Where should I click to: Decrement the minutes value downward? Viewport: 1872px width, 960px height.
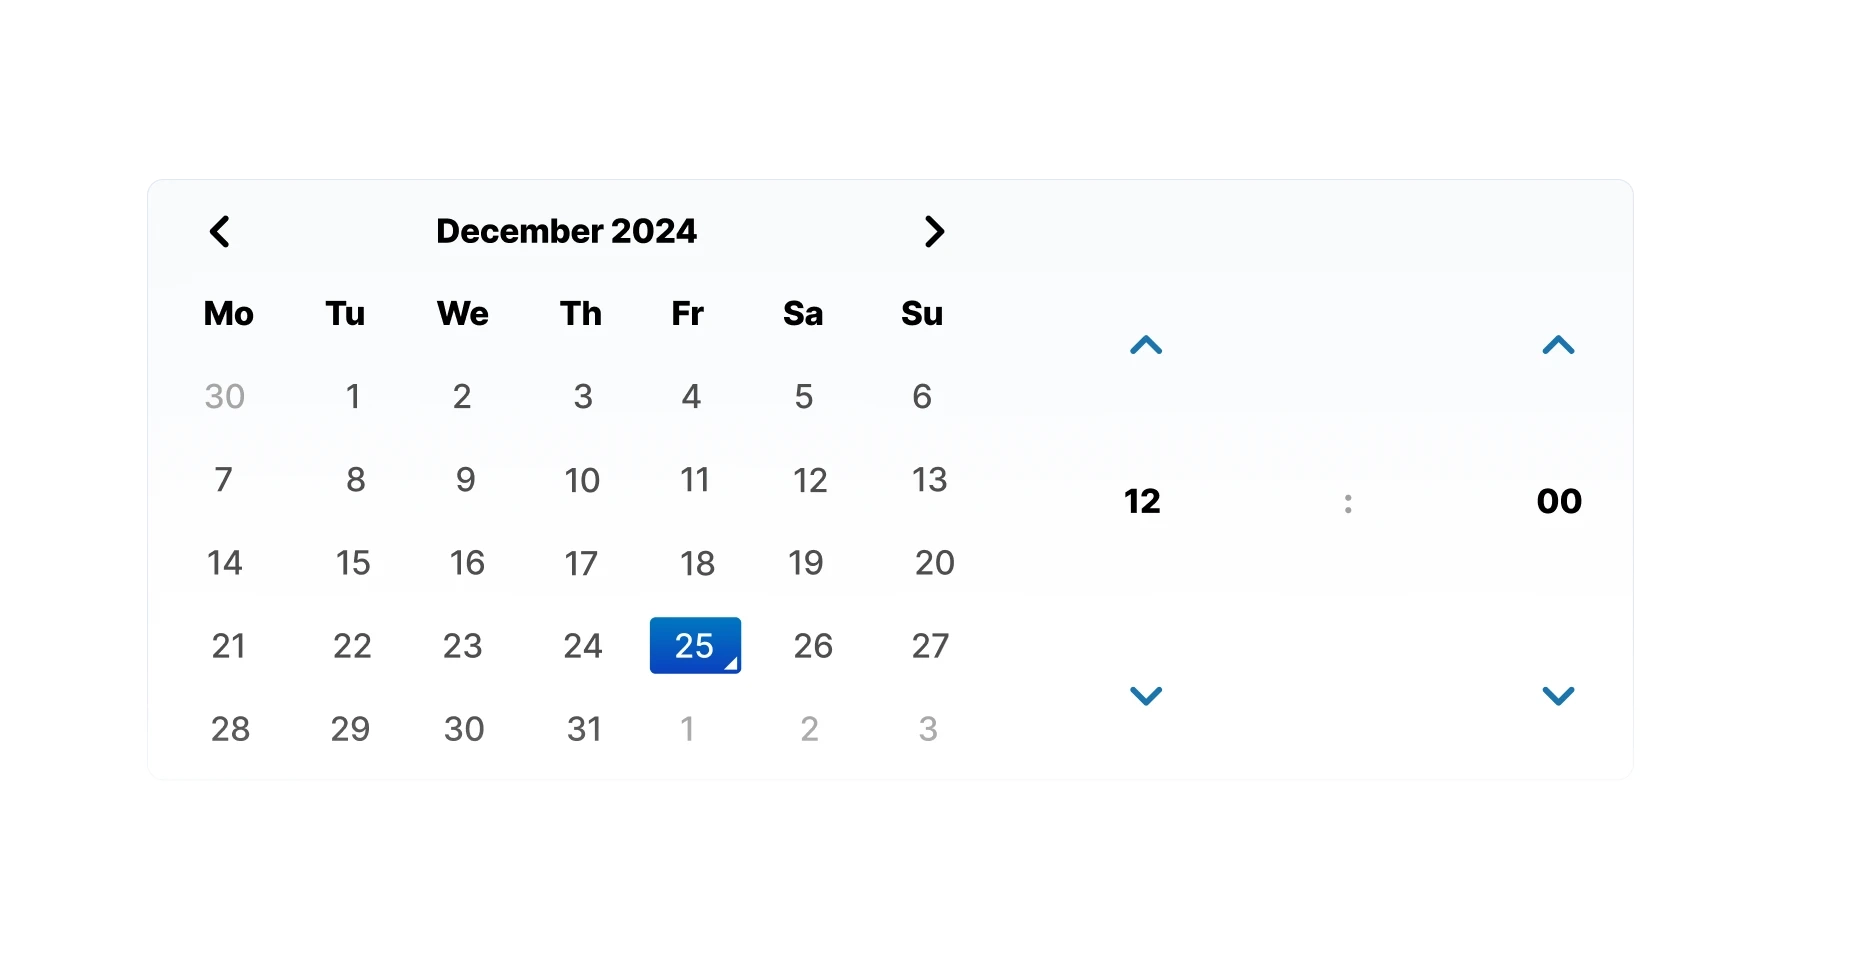point(1558,696)
